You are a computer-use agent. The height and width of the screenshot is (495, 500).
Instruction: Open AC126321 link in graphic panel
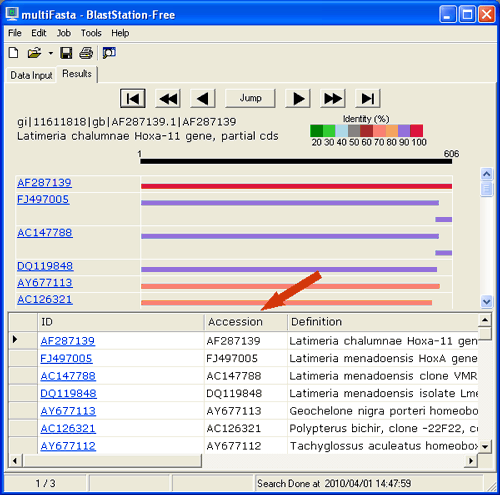pyautogui.click(x=45, y=299)
